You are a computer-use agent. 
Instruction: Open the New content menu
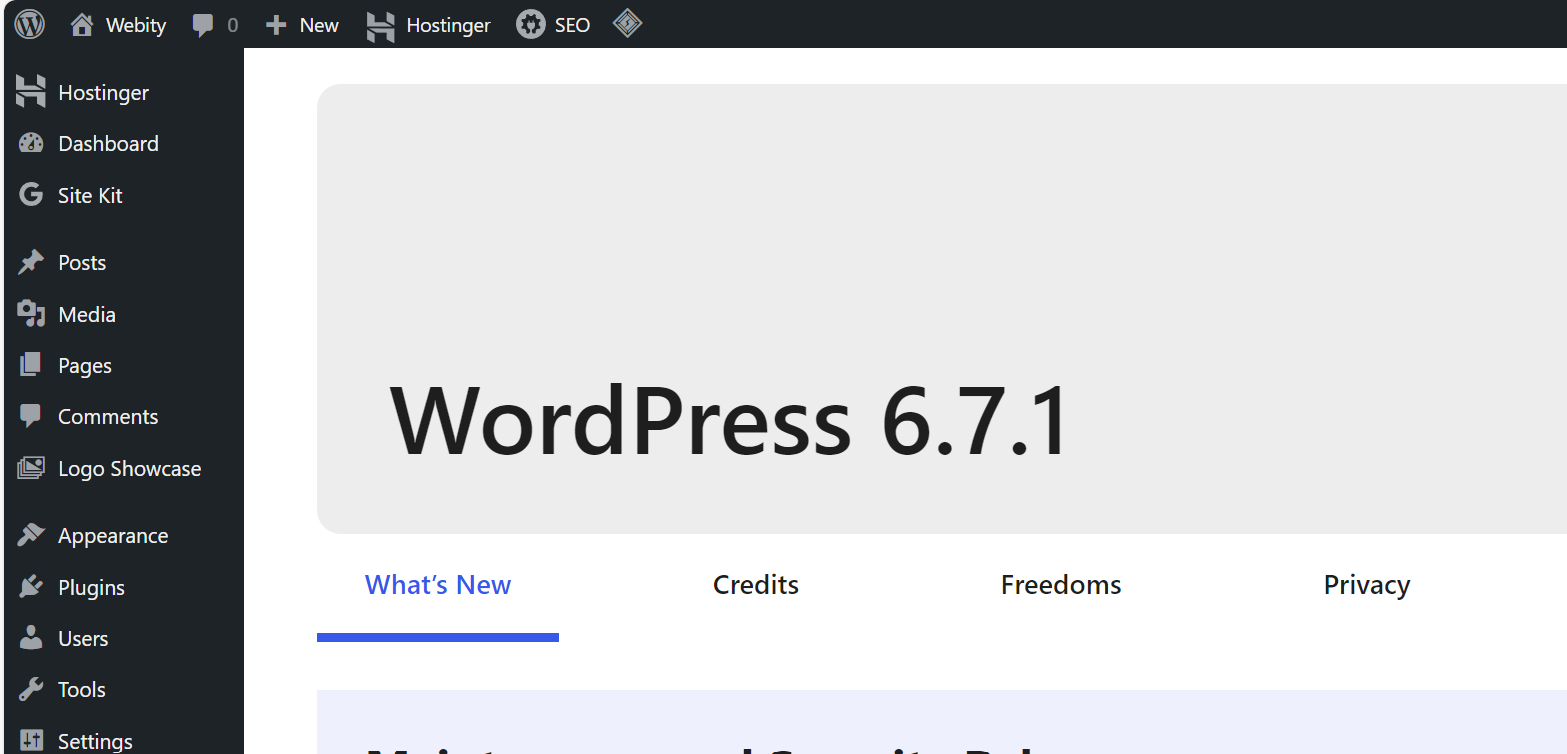click(x=319, y=25)
